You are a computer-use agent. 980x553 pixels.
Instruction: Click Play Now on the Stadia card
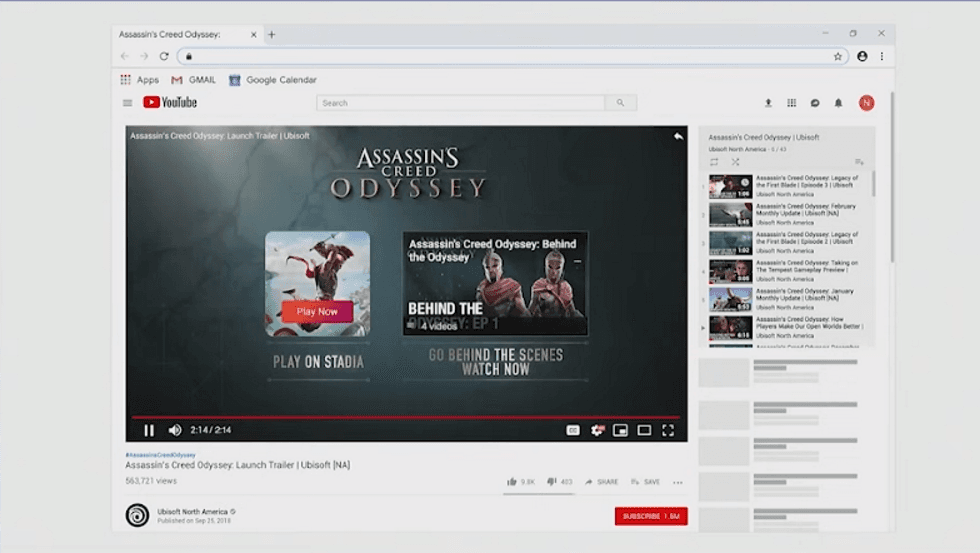[317, 312]
